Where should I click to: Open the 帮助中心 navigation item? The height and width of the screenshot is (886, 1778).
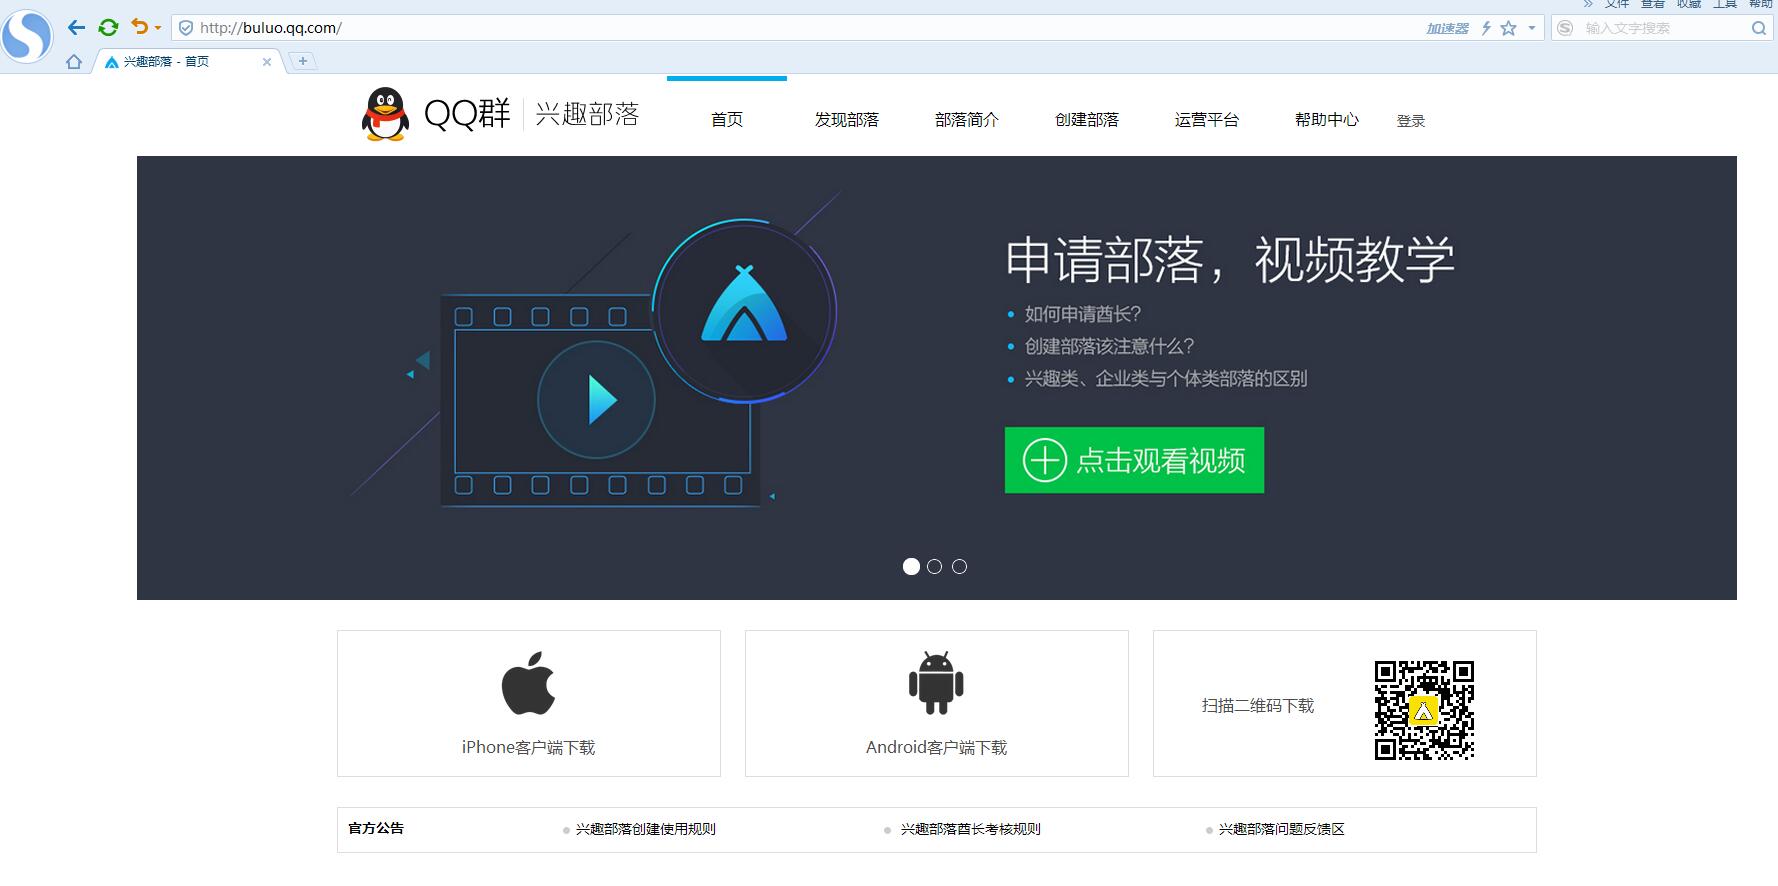click(1327, 120)
